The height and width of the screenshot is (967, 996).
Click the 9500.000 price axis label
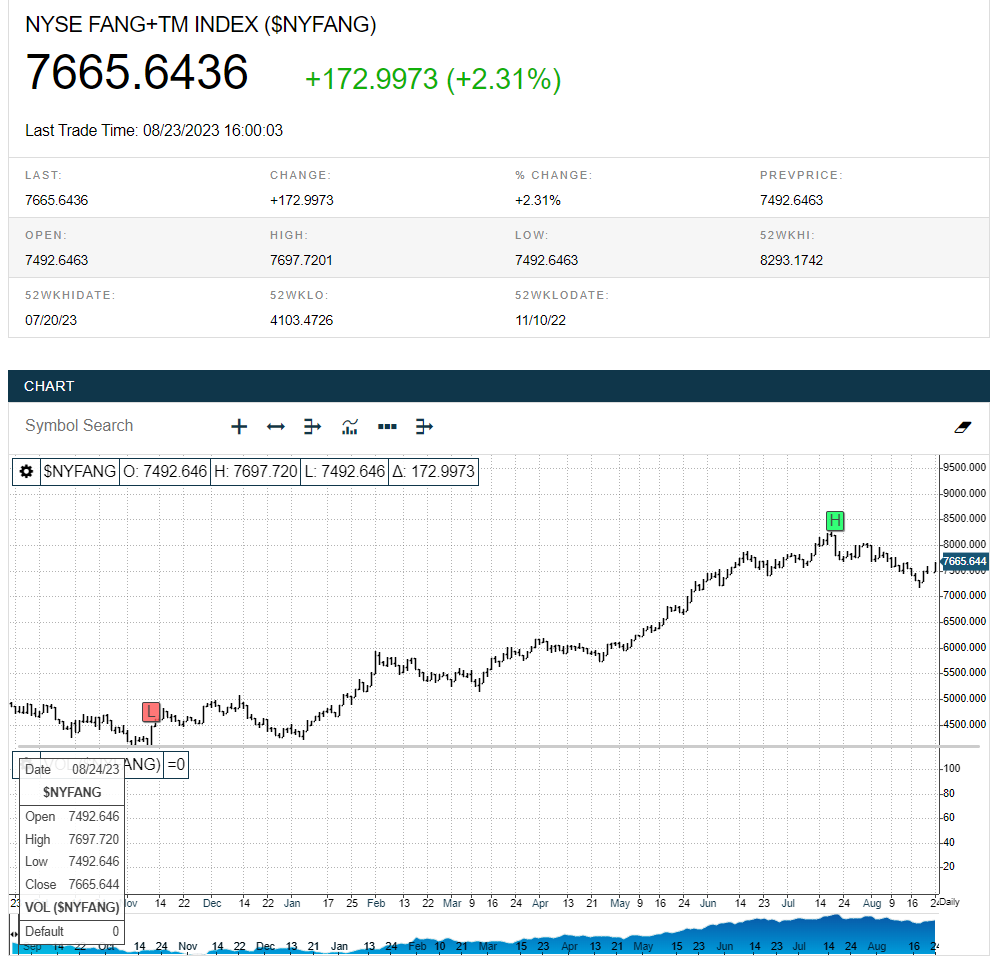coord(964,468)
